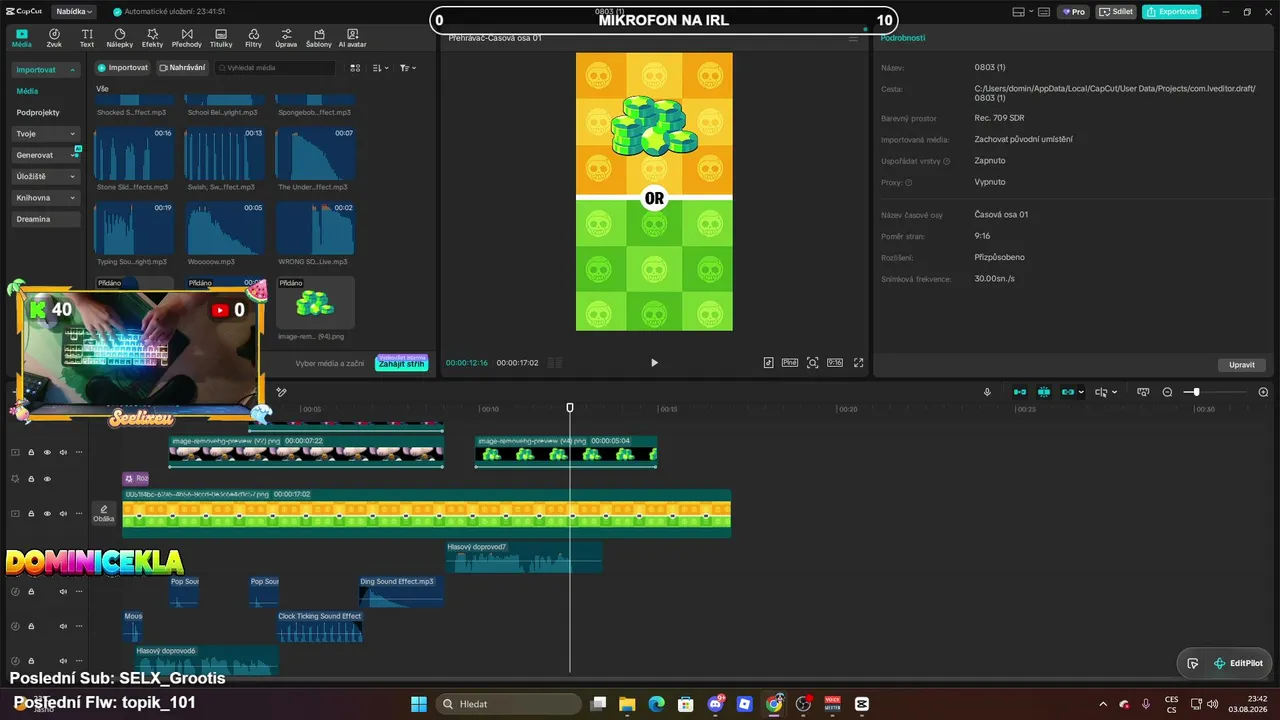
Task: Click the Nahrávání record button
Action: click(x=182, y=68)
